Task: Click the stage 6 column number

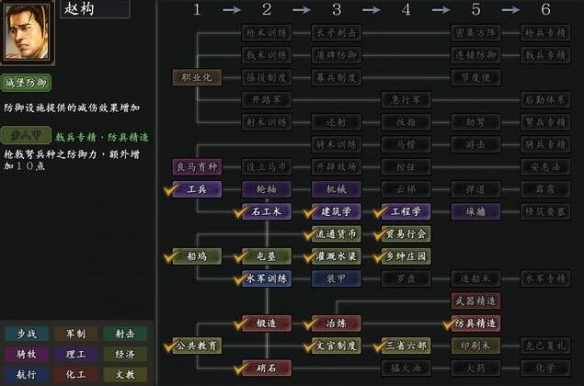Action: point(546,9)
